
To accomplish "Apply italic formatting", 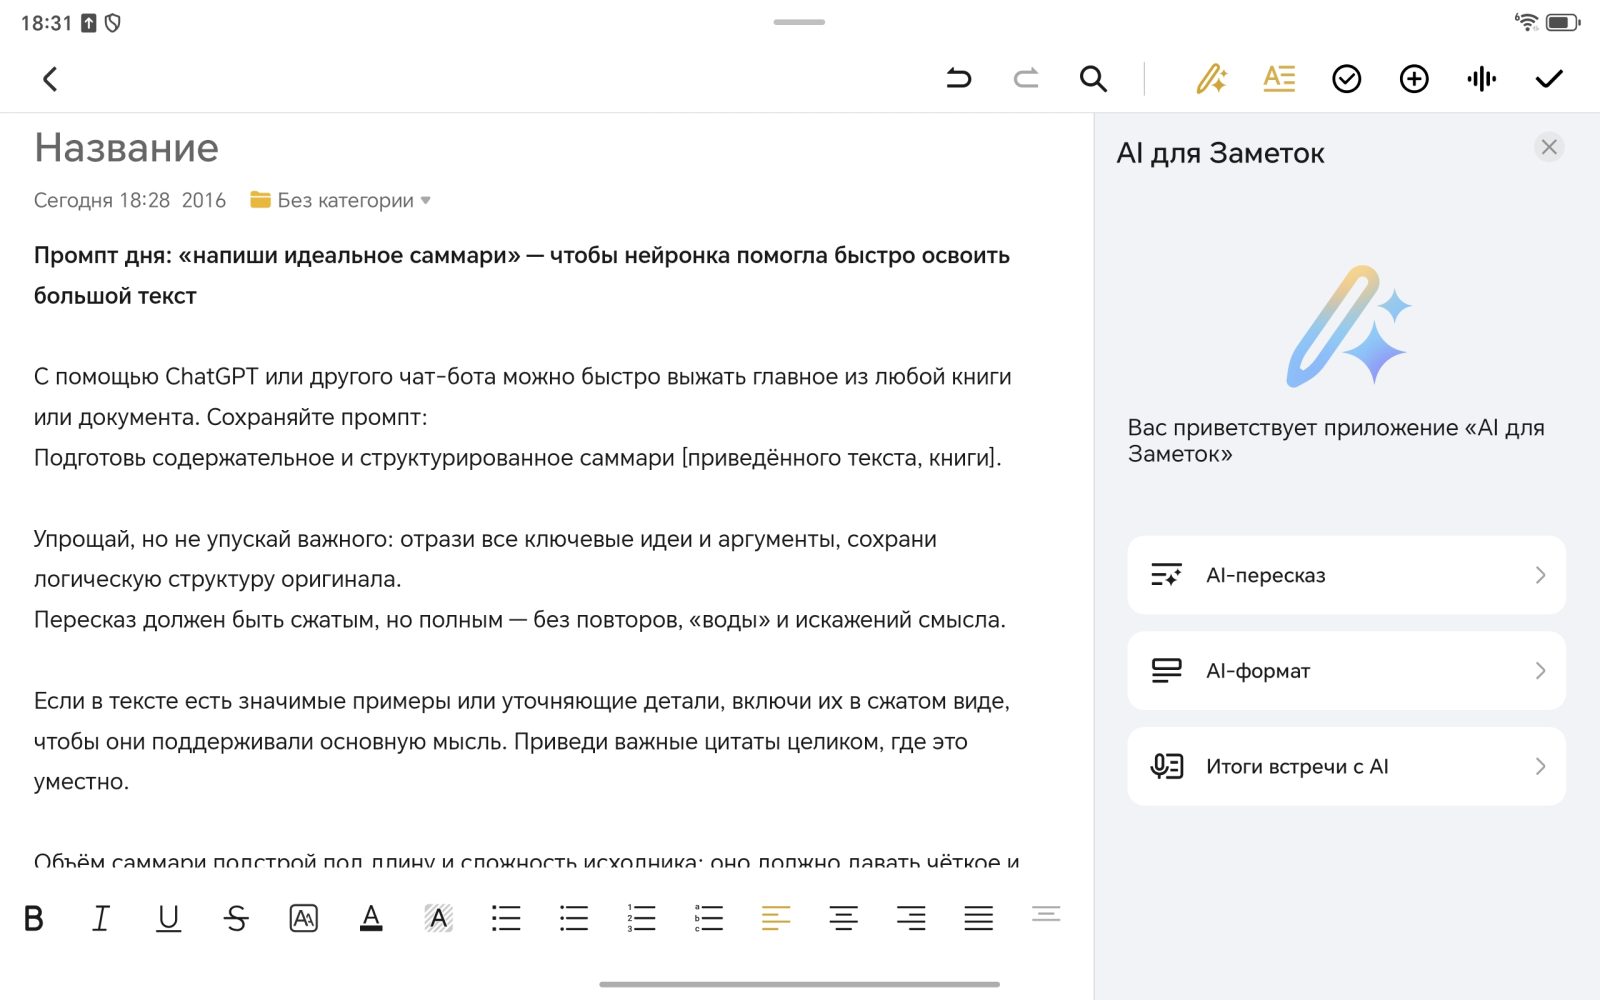I will [x=101, y=918].
